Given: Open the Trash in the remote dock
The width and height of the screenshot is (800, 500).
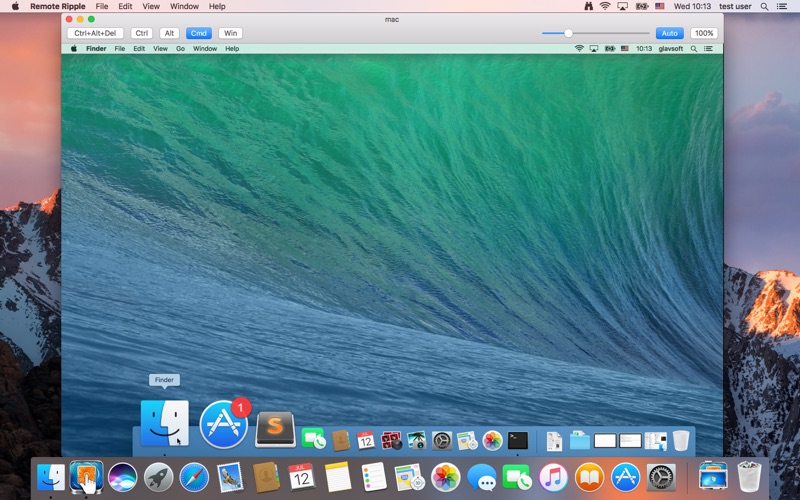Looking at the screenshot, I should (x=681, y=440).
